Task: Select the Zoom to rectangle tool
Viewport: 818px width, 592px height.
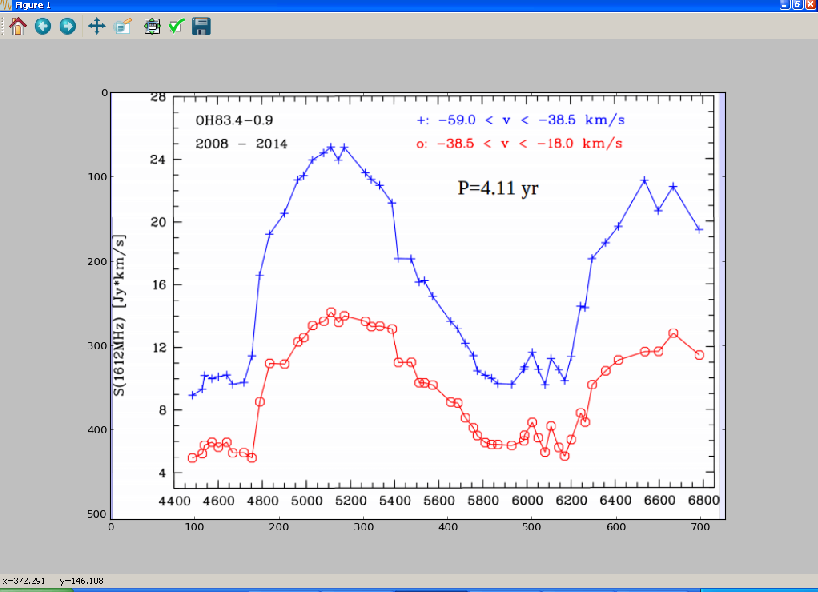Action: coord(123,26)
